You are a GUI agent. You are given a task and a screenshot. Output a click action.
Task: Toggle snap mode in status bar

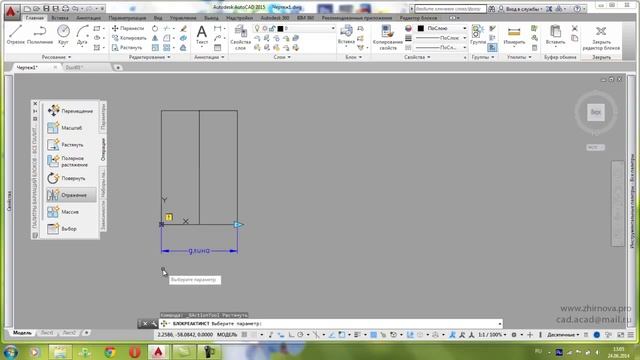pos(254,335)
